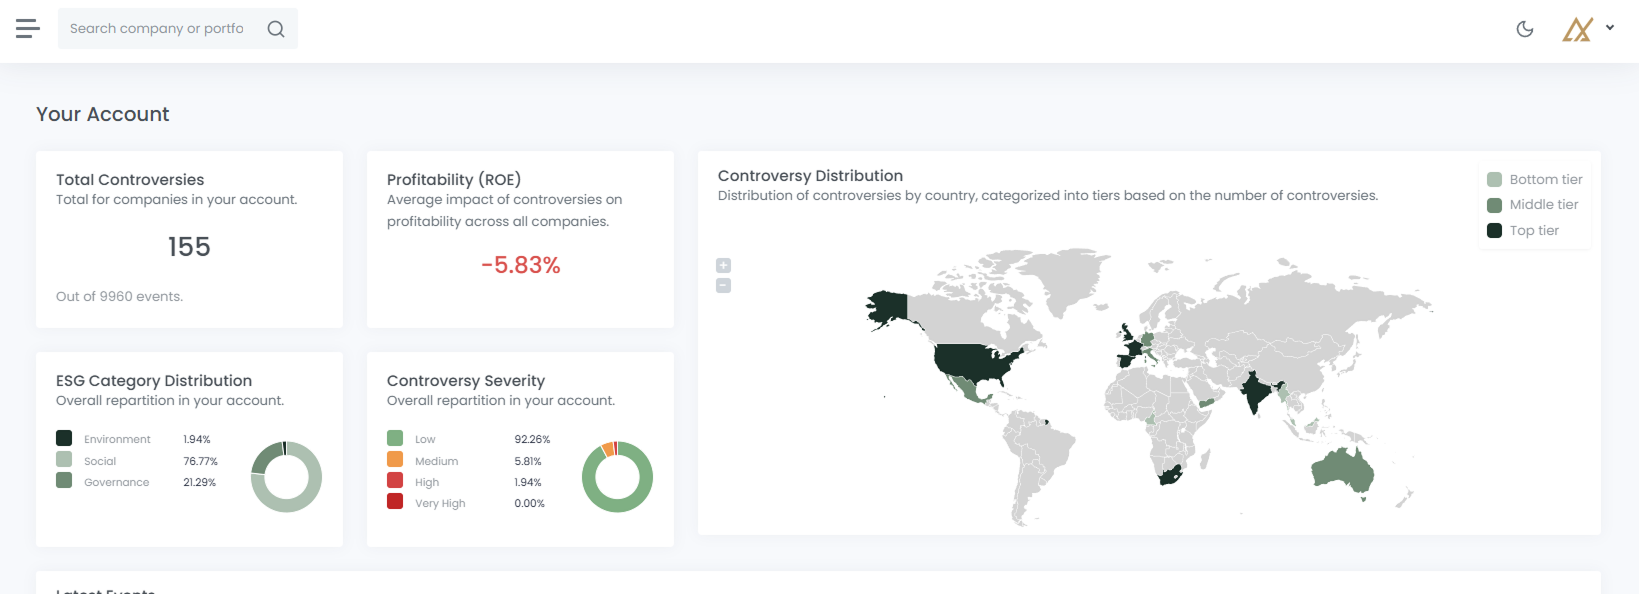Click the Out of 9960 events text
The height and width of the screenshot is (594, 1639).
(119, 297)
